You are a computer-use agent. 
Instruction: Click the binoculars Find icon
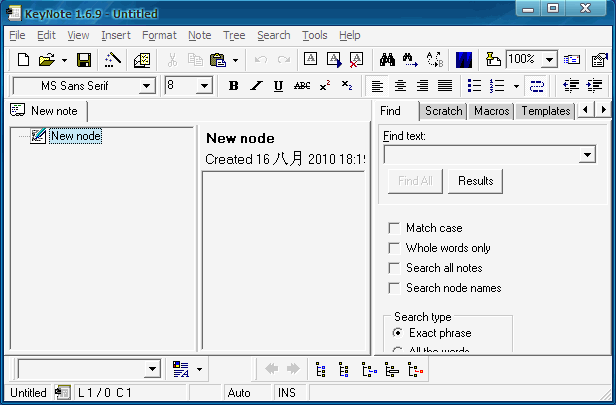[x=389, y=60]
